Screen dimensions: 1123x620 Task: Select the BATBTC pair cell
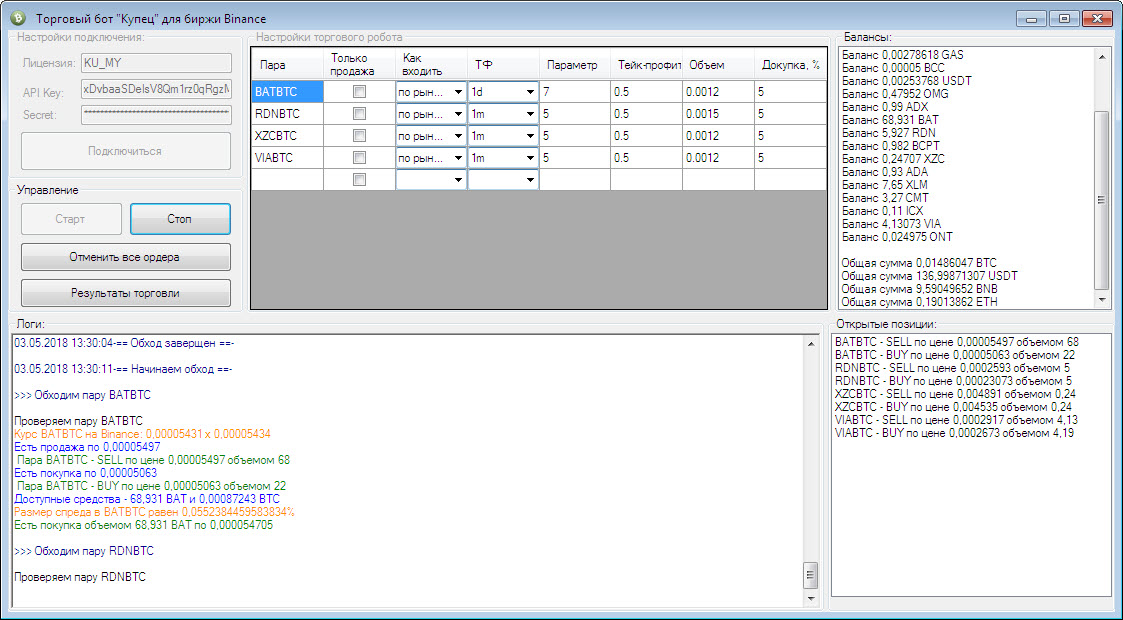click(x=287, y=91)
